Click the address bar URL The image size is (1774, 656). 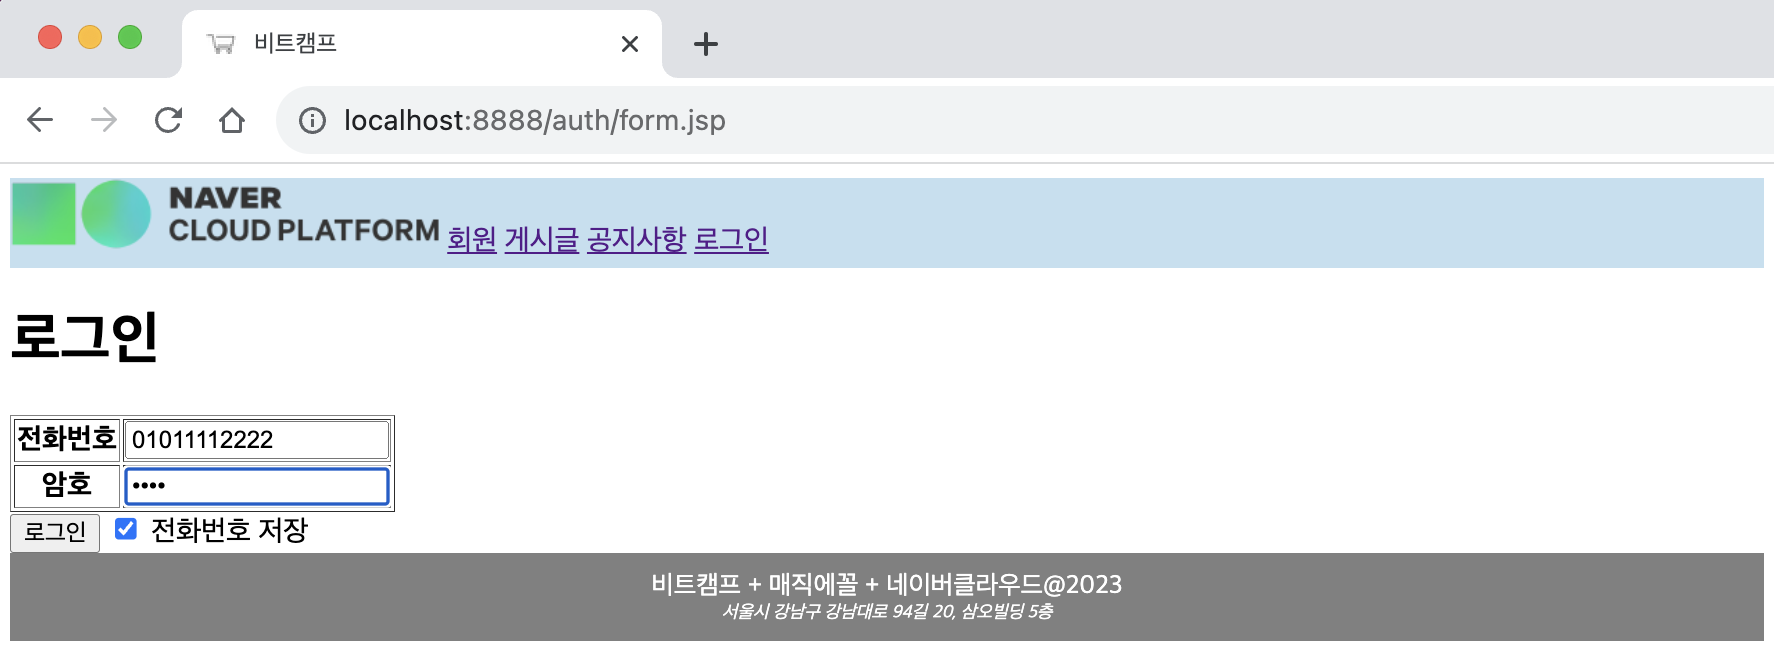click(x=535, y=121)
